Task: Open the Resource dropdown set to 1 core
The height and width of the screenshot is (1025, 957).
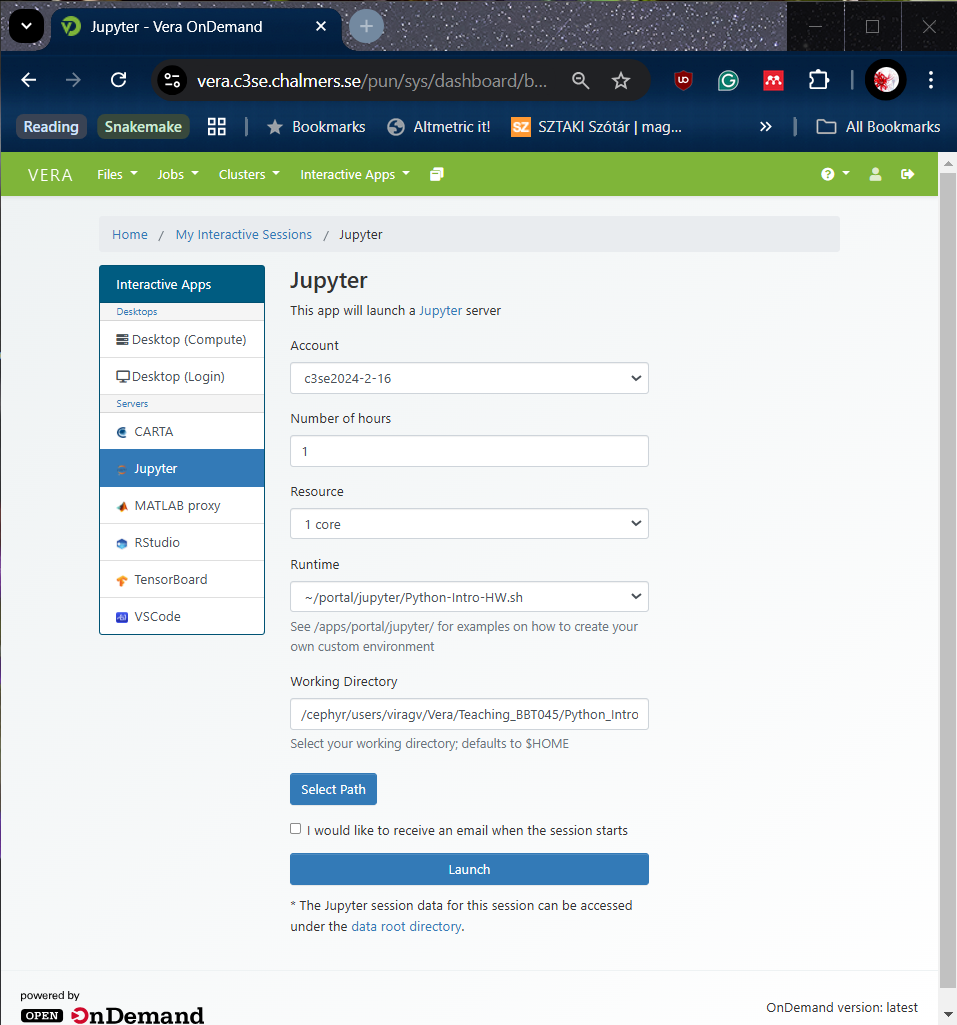Action: [469, 523]
